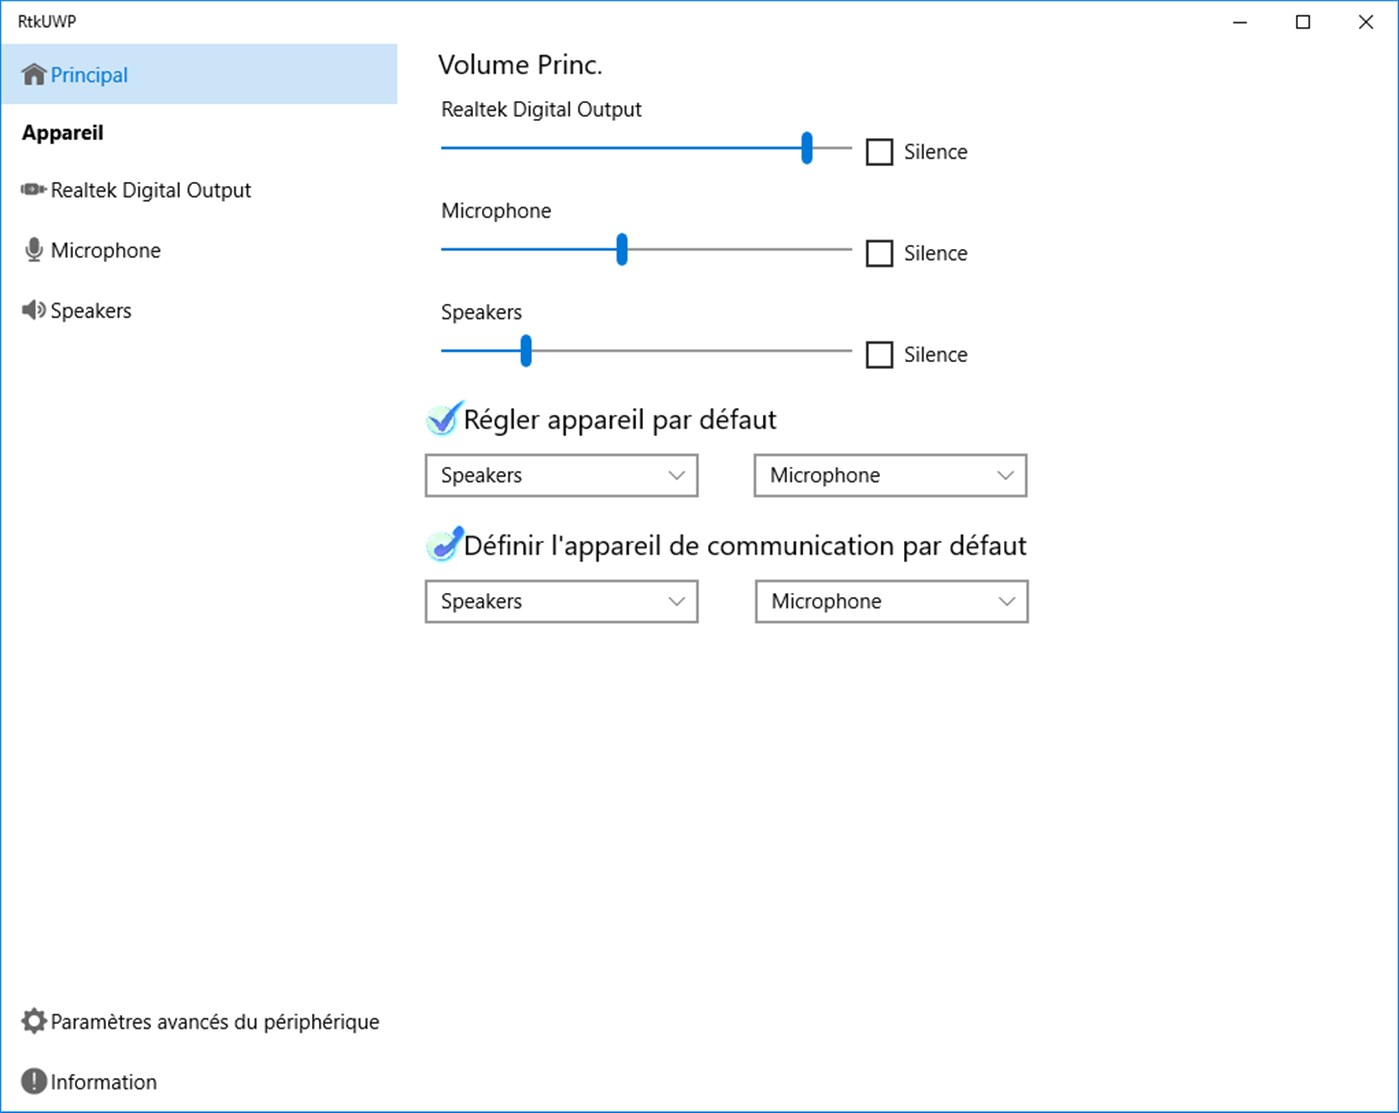Screen dimensions: 1399x1113
Task: Open the default recording Microphone dropdown
Action: pyautogui.click(x=890, y=475)
